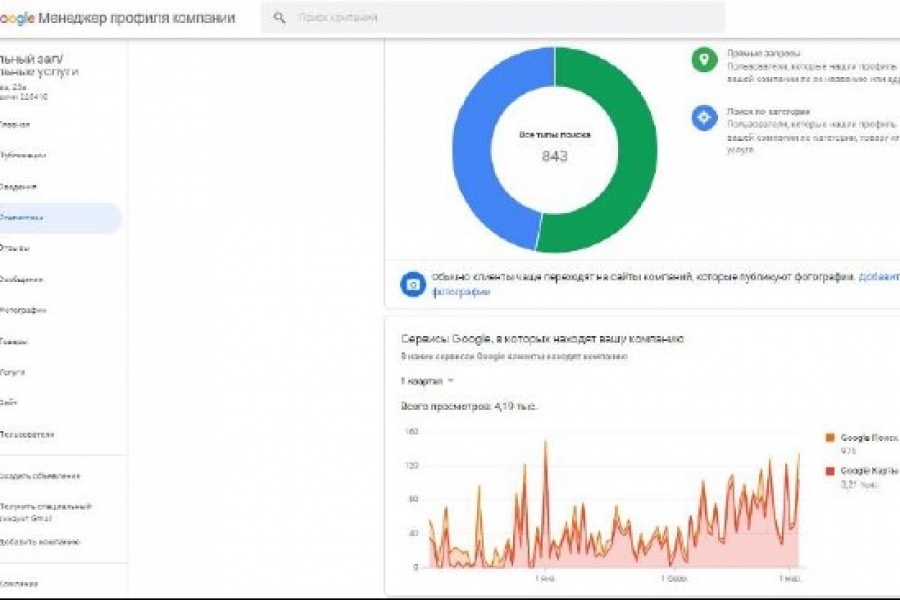Select the highlighted Статистика sidebar item
Image resolution: width=900 pixels, height=600 pixels.
click(x=60, y=218)
